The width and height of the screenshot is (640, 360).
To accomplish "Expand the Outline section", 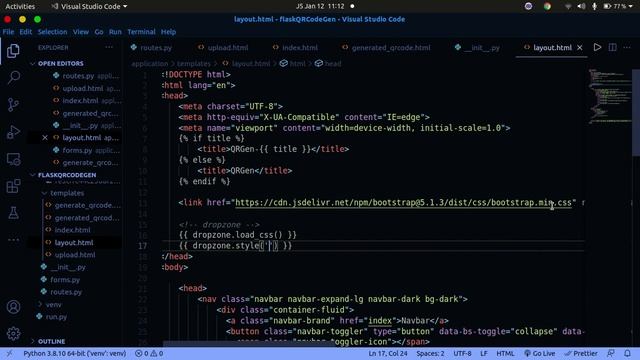I will 51,341.
